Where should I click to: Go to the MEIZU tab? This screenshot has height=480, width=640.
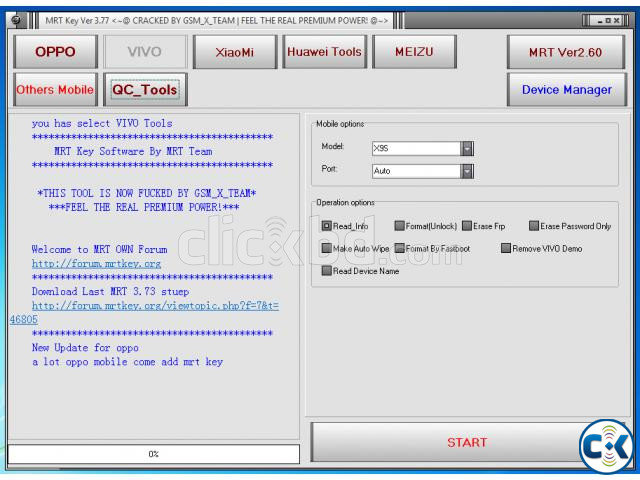(414, 52)
